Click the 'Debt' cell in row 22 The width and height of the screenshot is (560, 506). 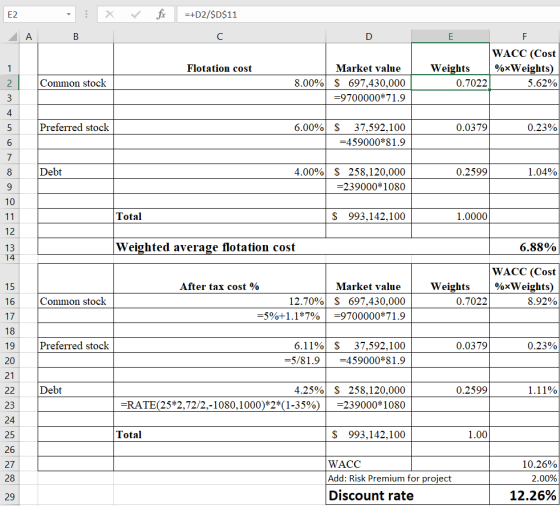coord(75,390)
